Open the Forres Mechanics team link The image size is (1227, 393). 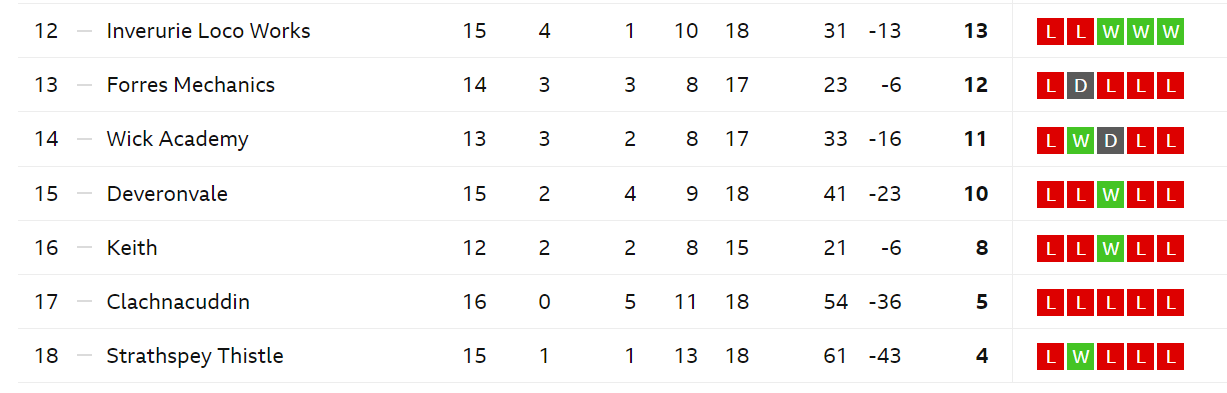[x=191, y=85]
